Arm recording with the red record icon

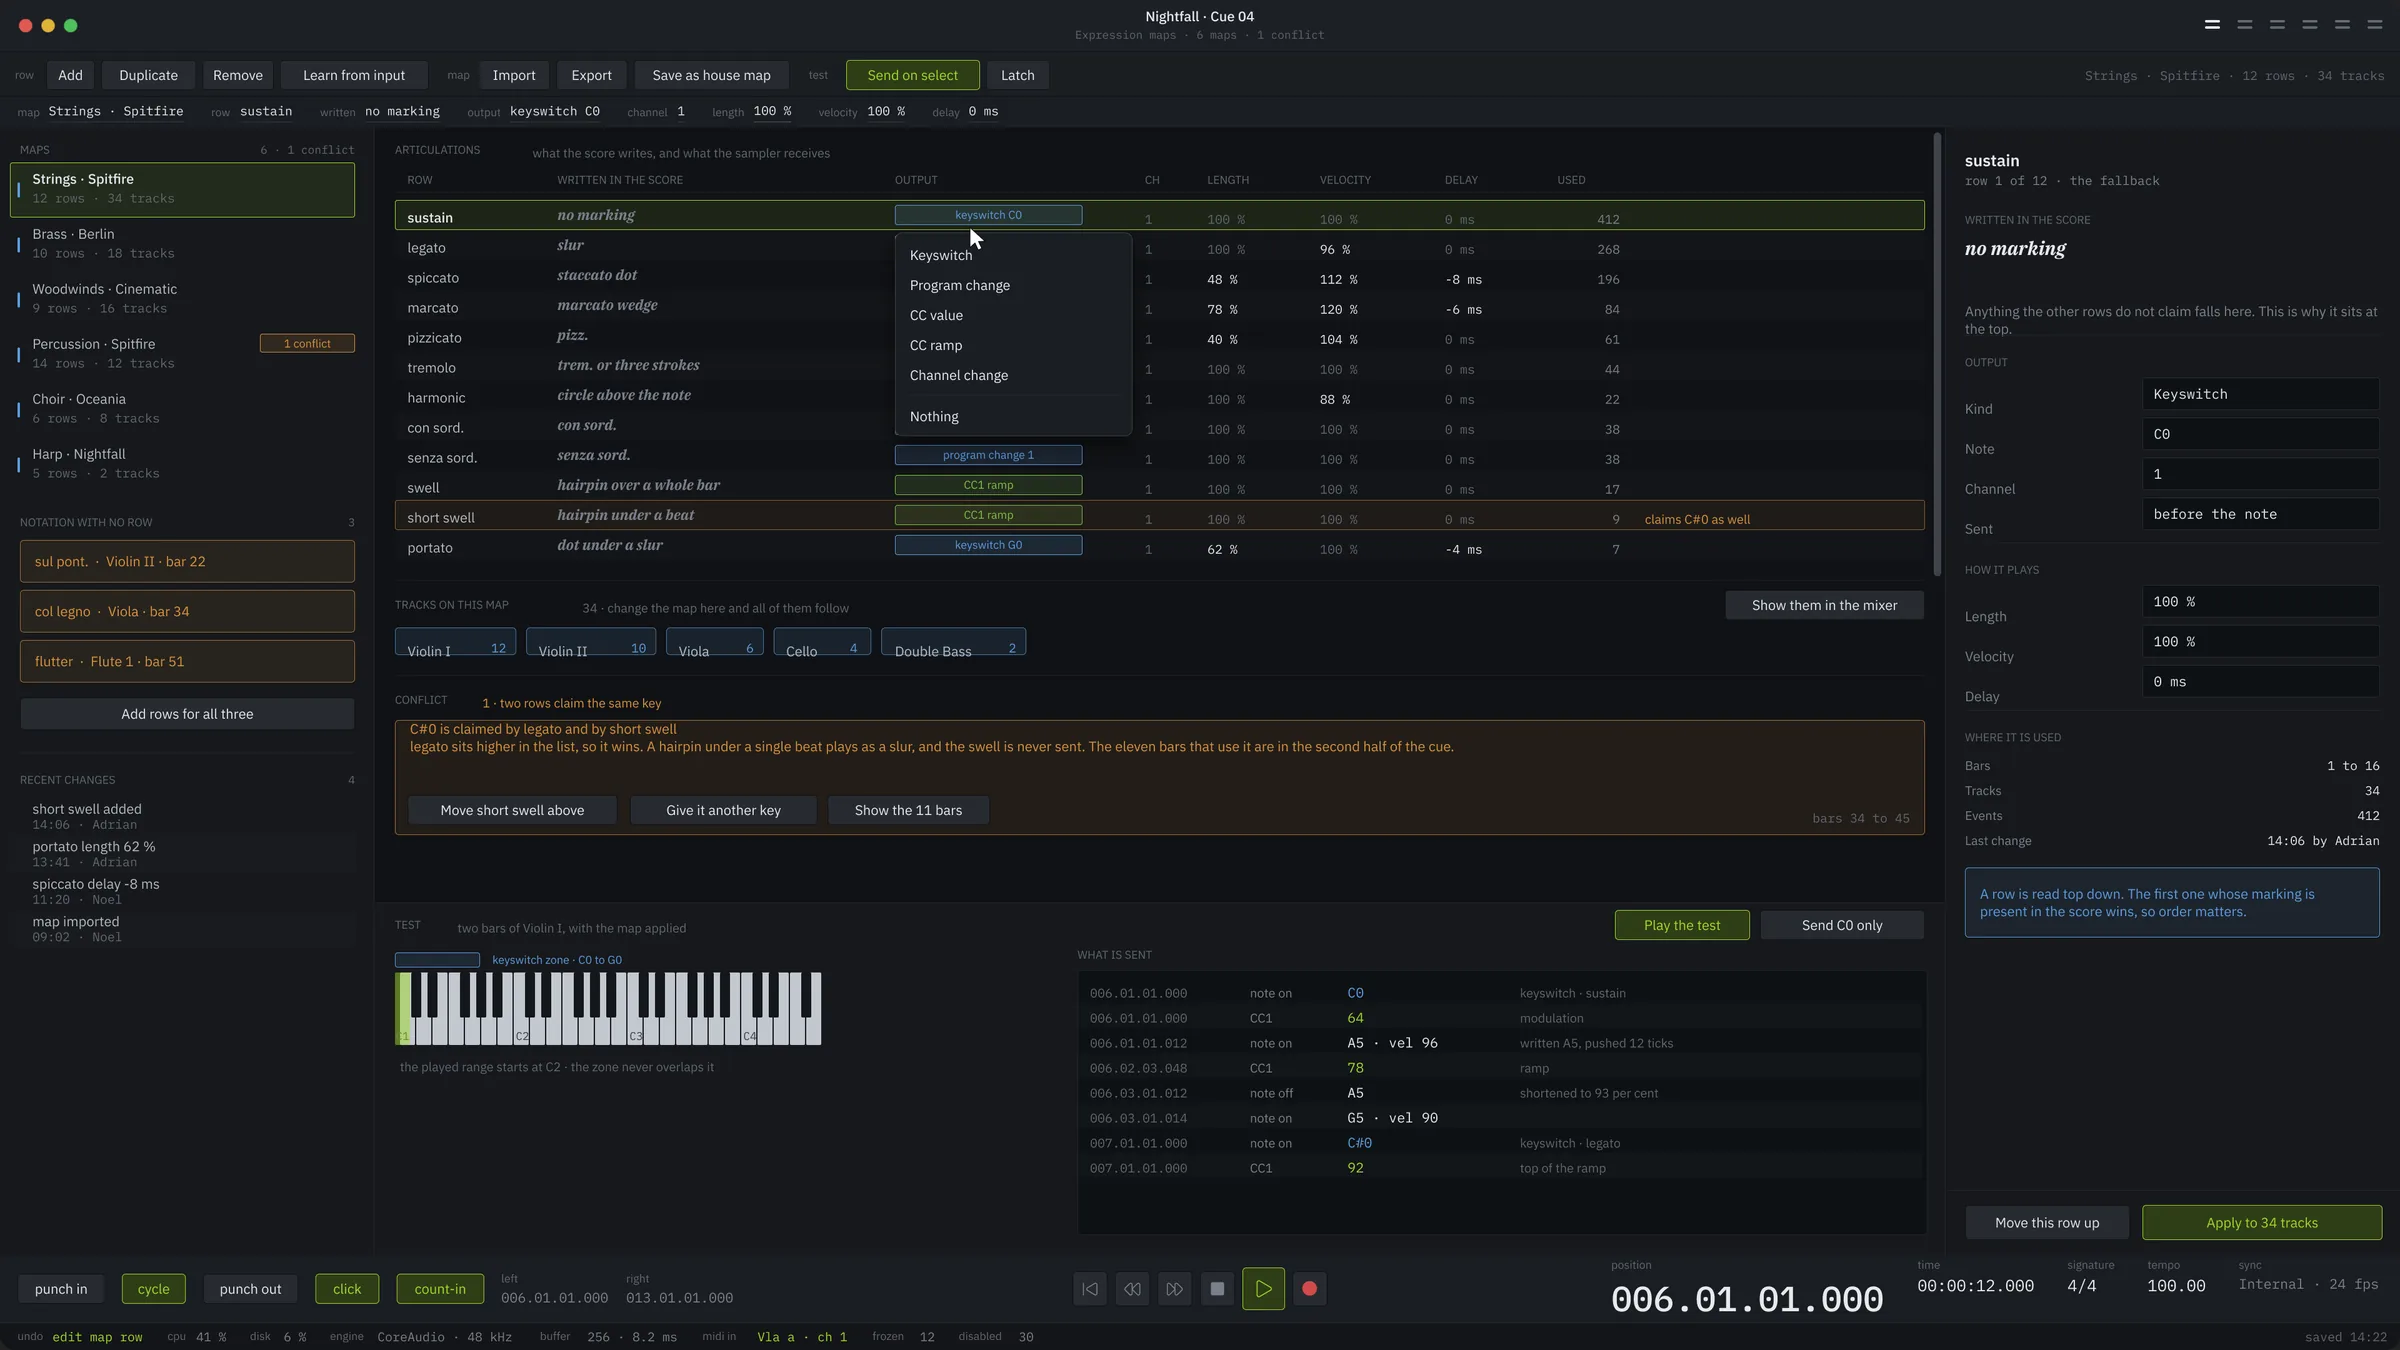[1309, 1289]
